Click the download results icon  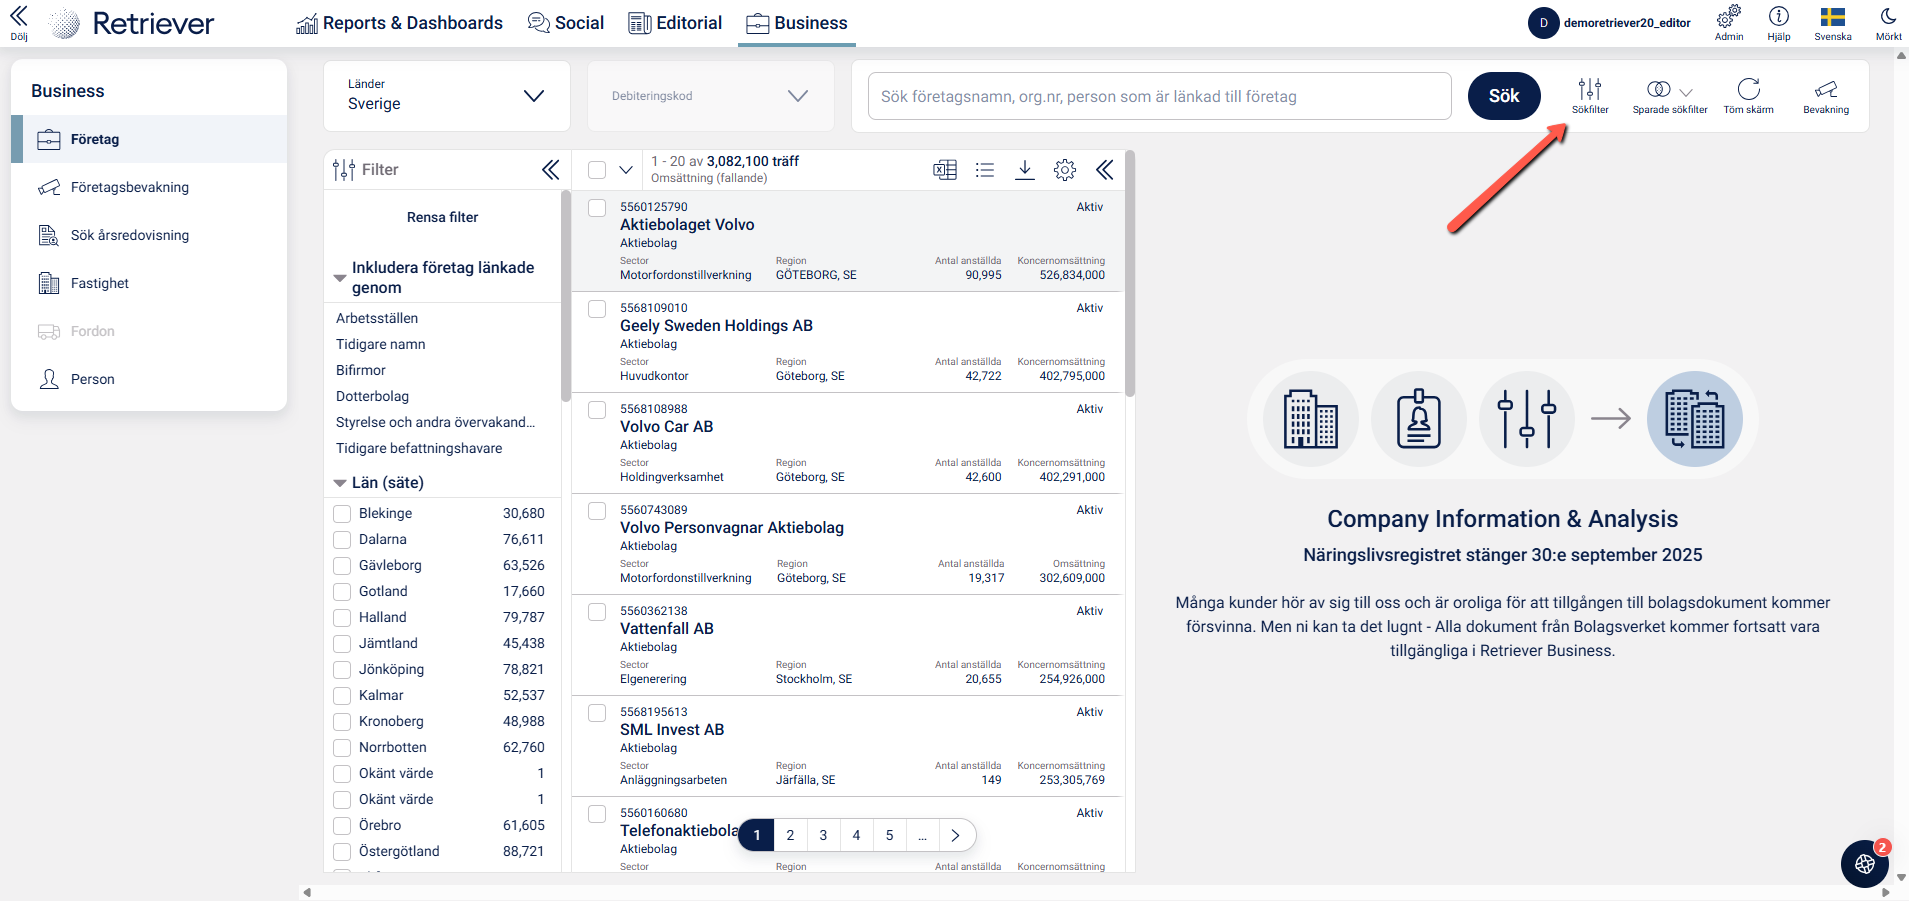(1024, 170)
